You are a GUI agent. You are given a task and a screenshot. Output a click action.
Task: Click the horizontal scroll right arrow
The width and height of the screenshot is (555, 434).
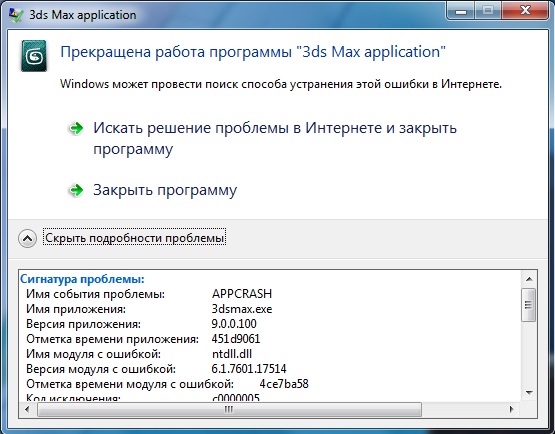(511, 410)
